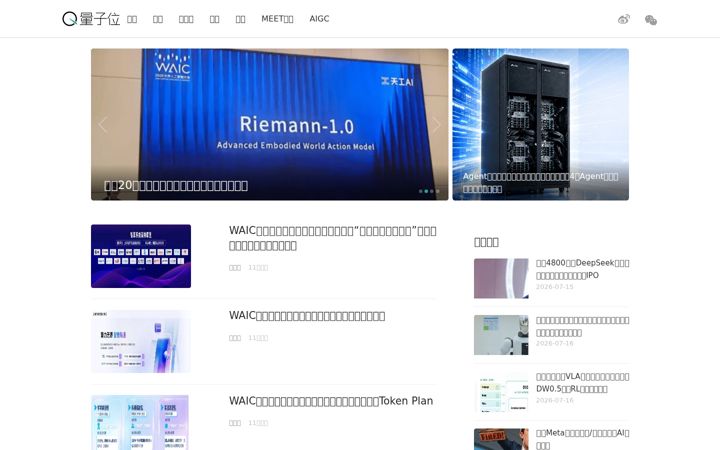Open the Weibo icon in header
This screenshot has height=450, width=720.
tap(624, 19)
